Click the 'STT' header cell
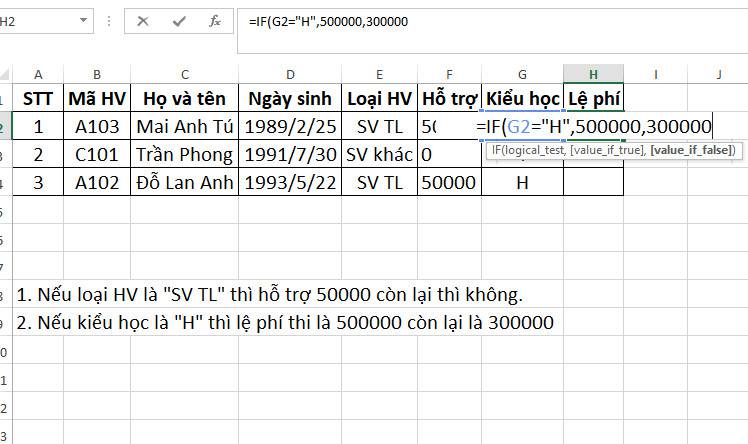This screenshot has width=748, height=444. point(38,98)
